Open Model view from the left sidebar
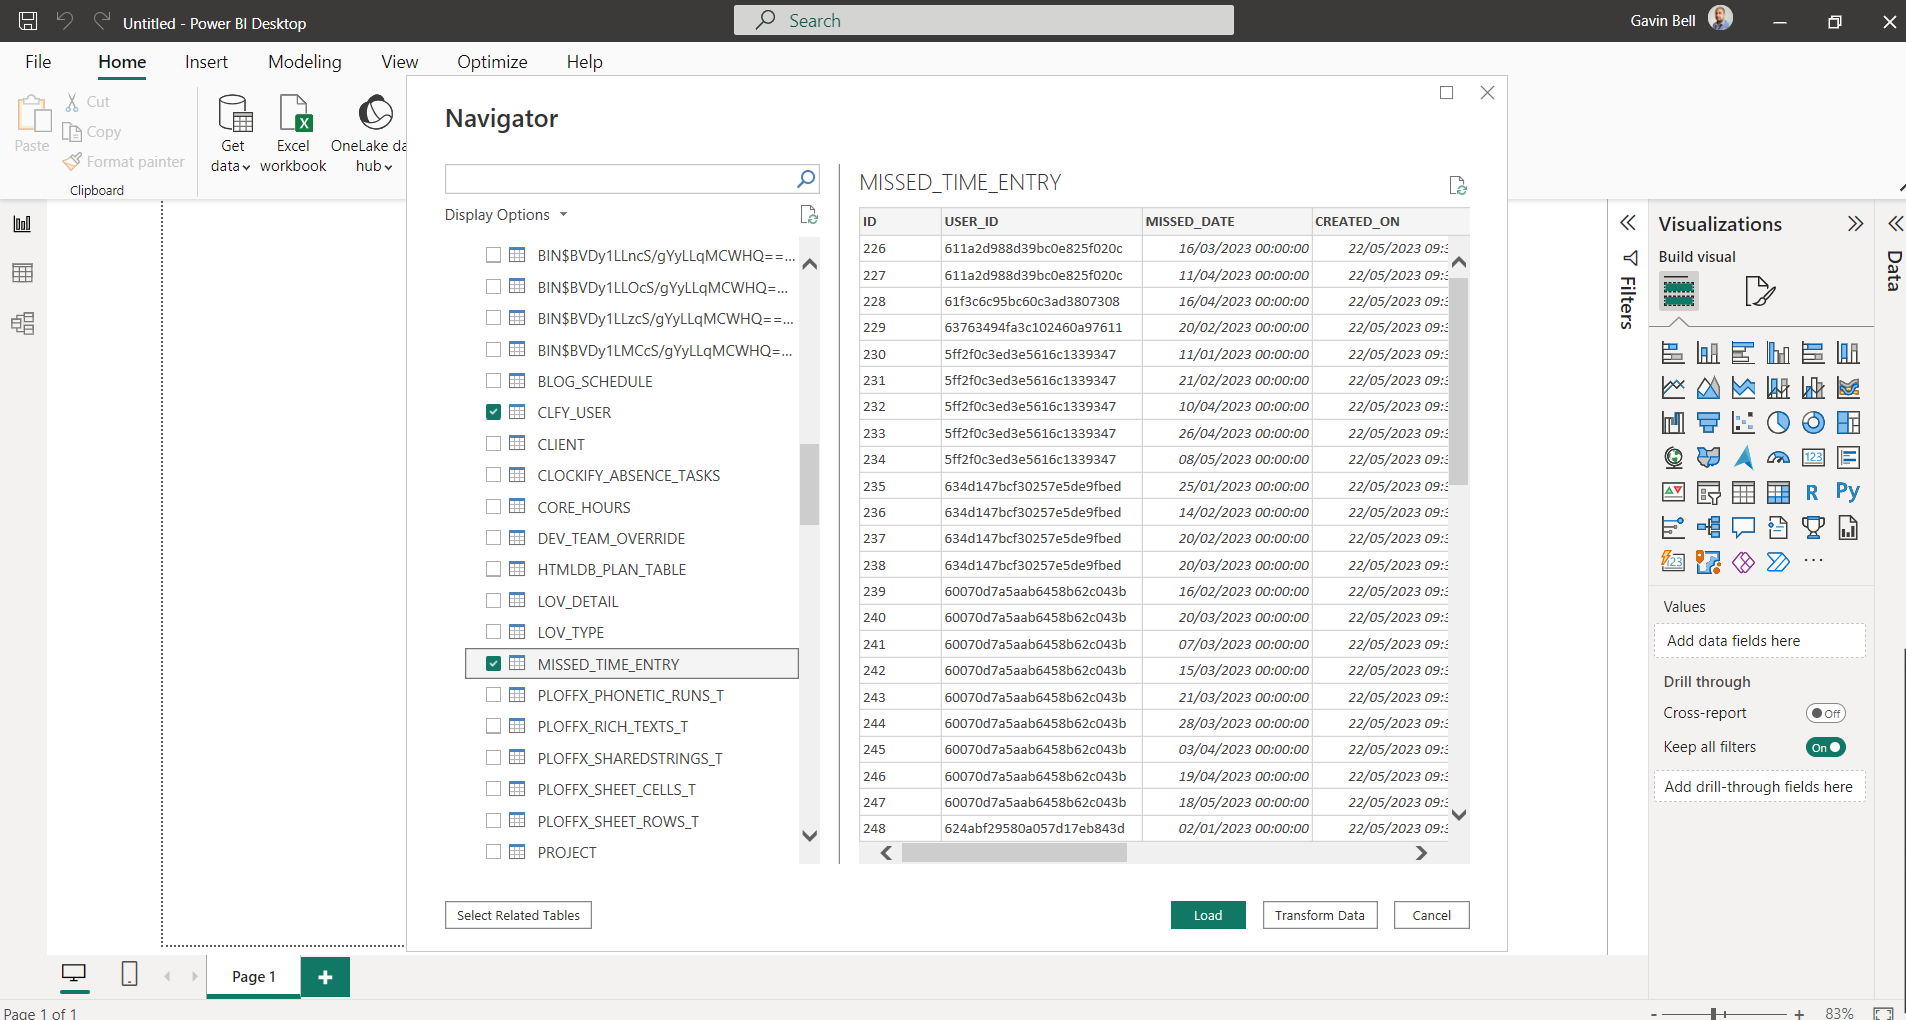Screen dimensions: 1906x1020 point(22,323)
